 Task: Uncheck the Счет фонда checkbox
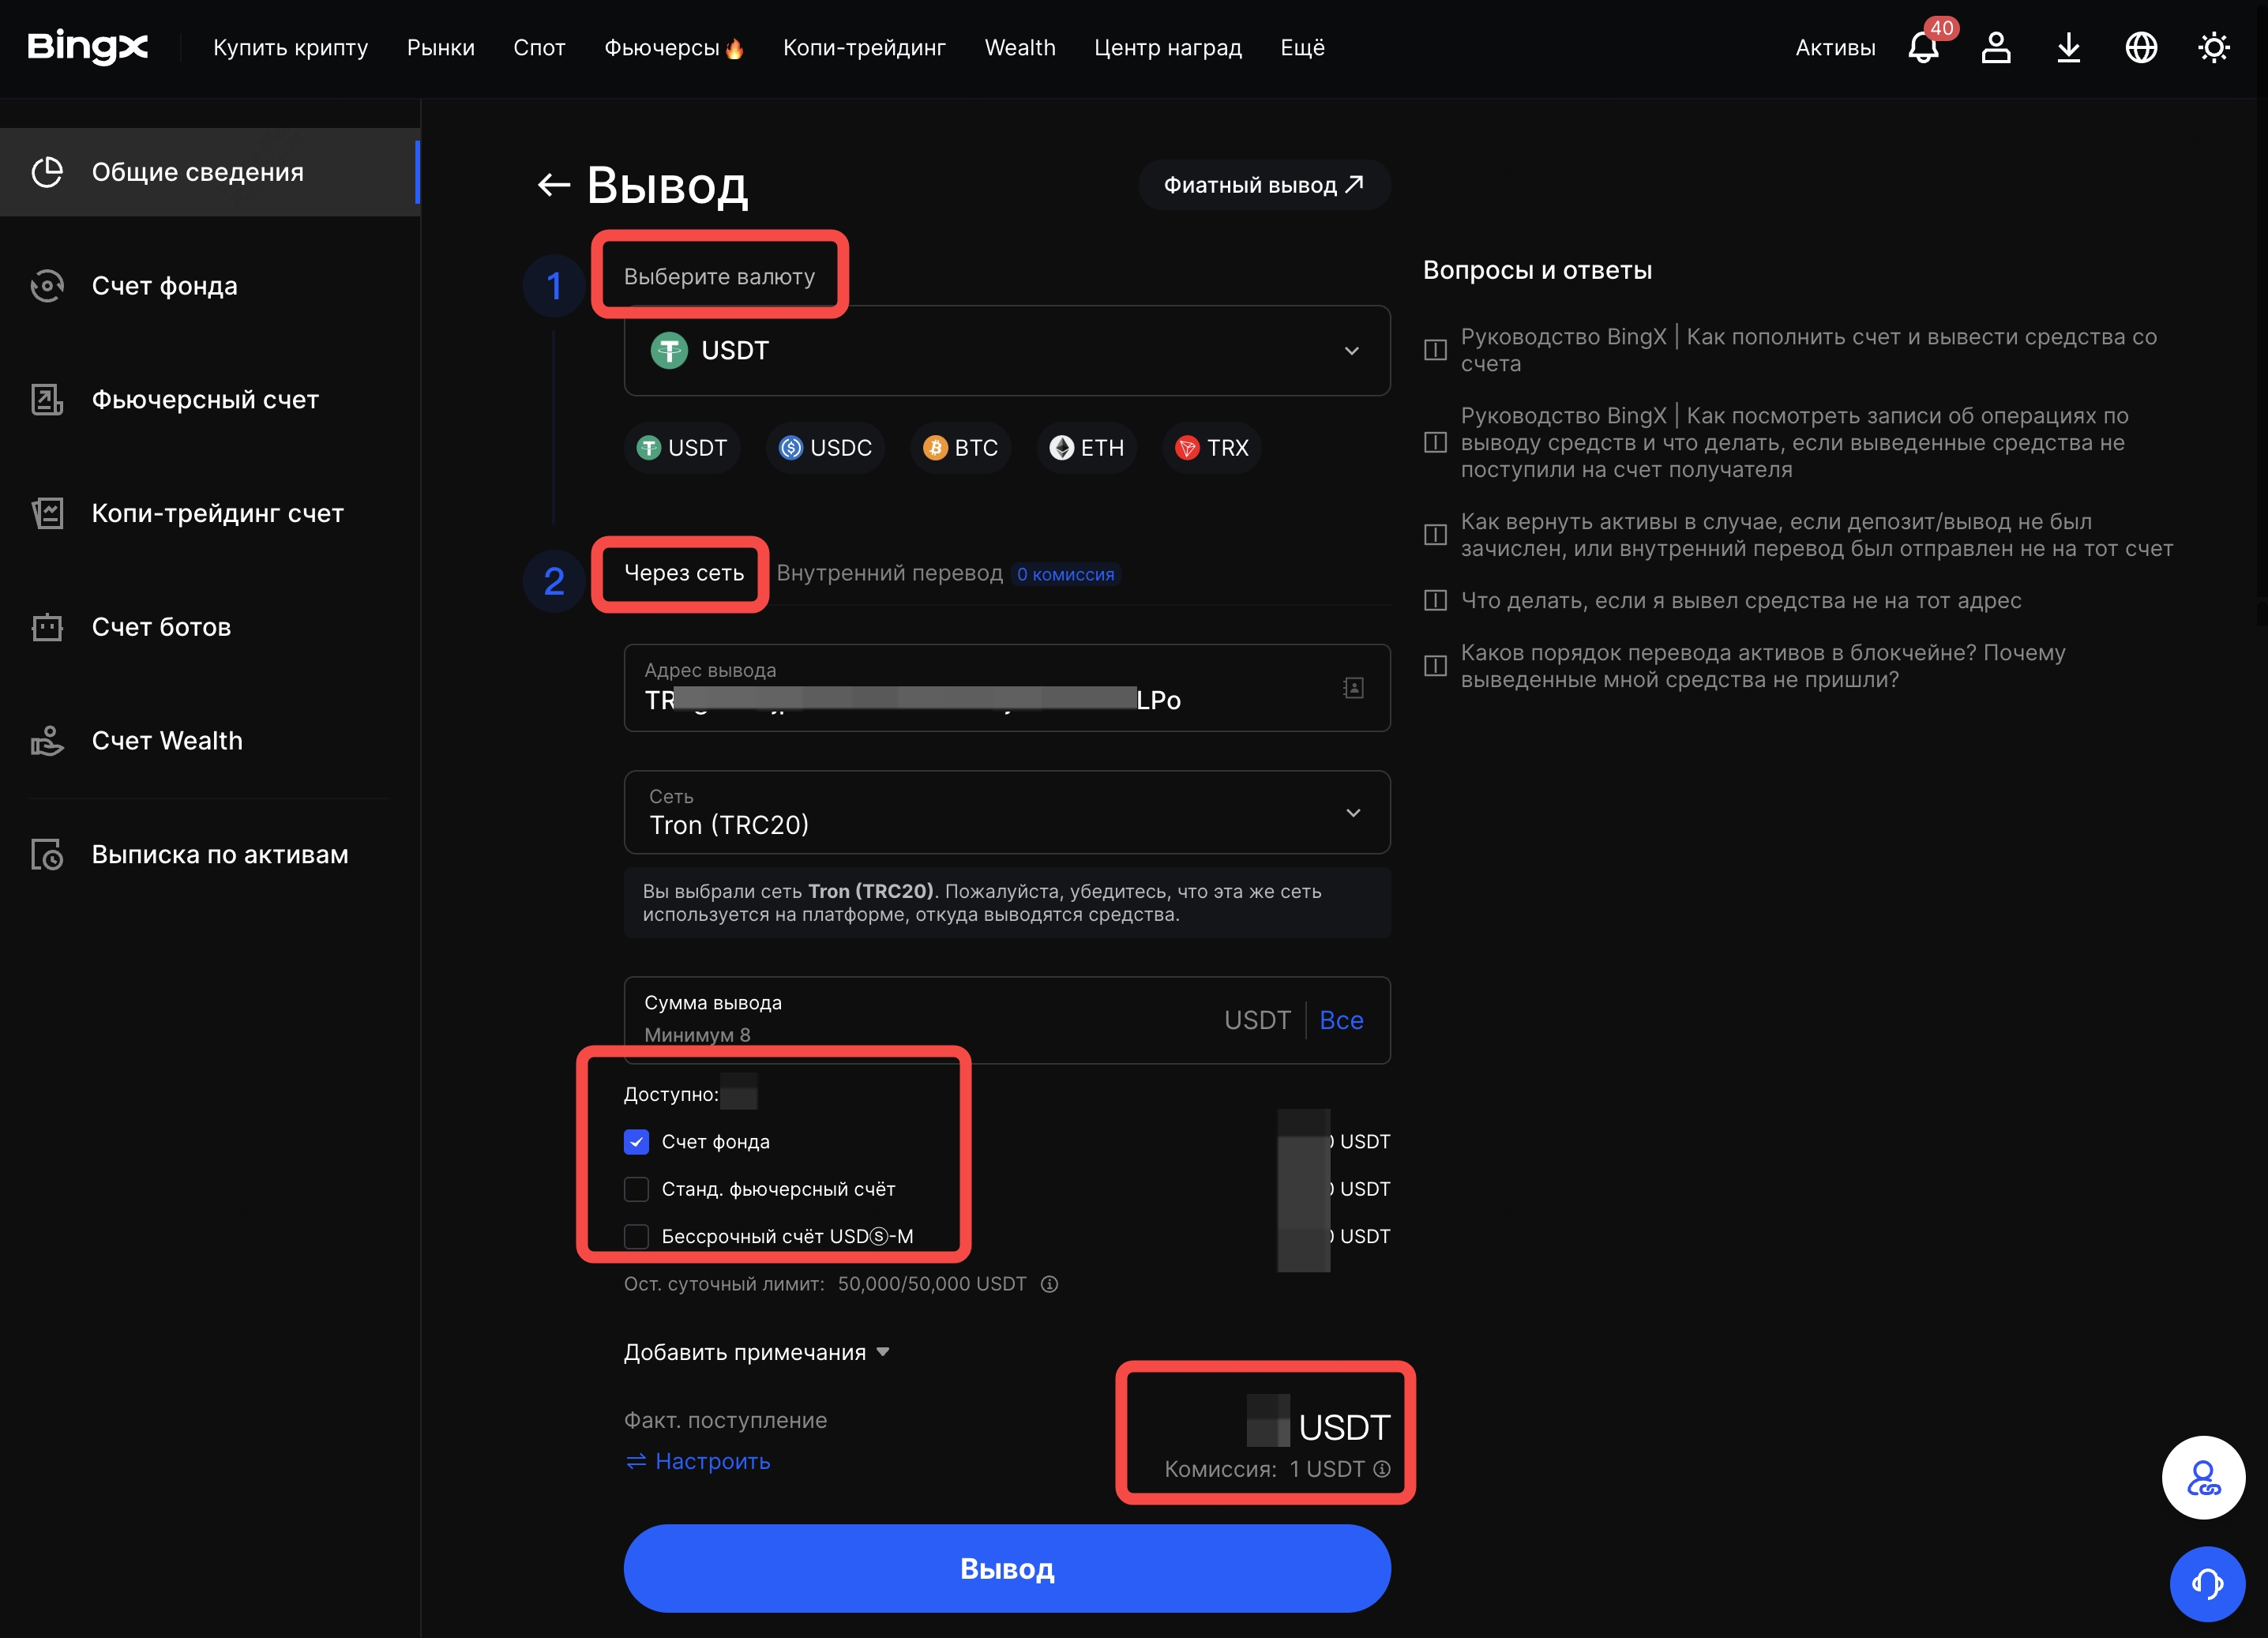636,1141
